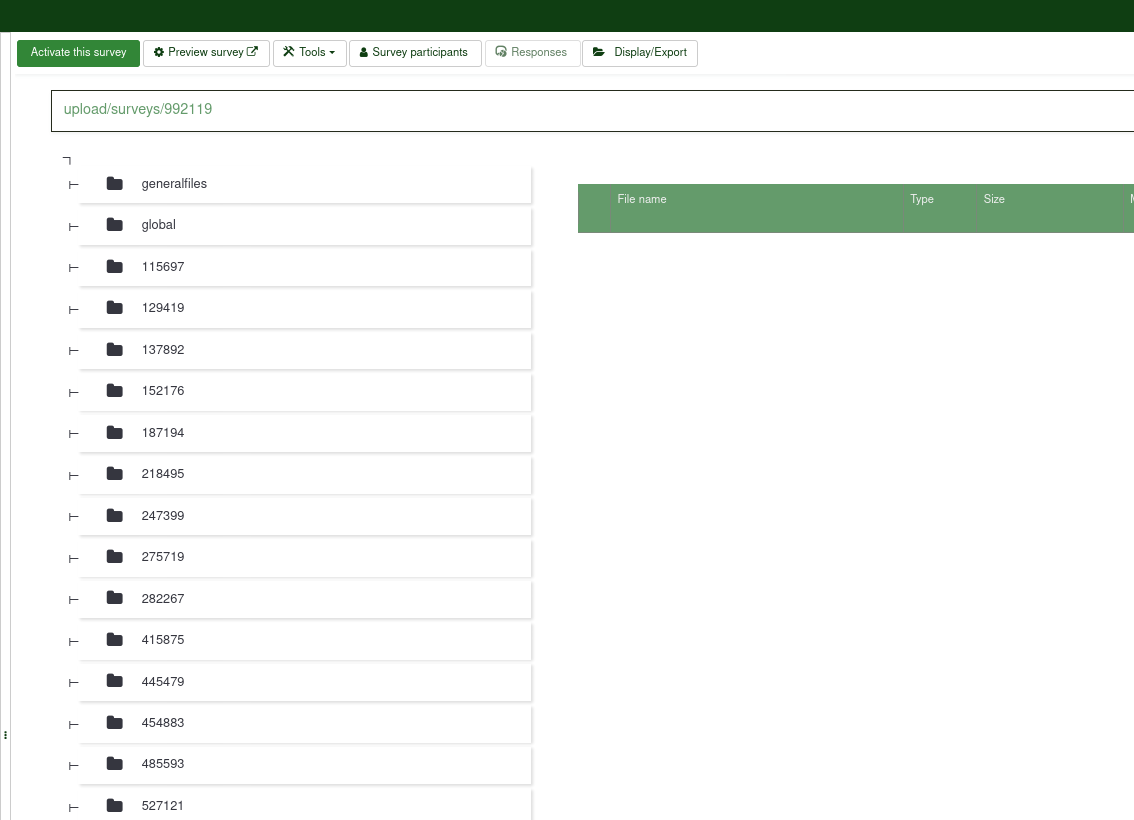This screenshot has height=820, width=1134.
Task: Click the generalfiles folder icon
Action: tap(115, 184)
